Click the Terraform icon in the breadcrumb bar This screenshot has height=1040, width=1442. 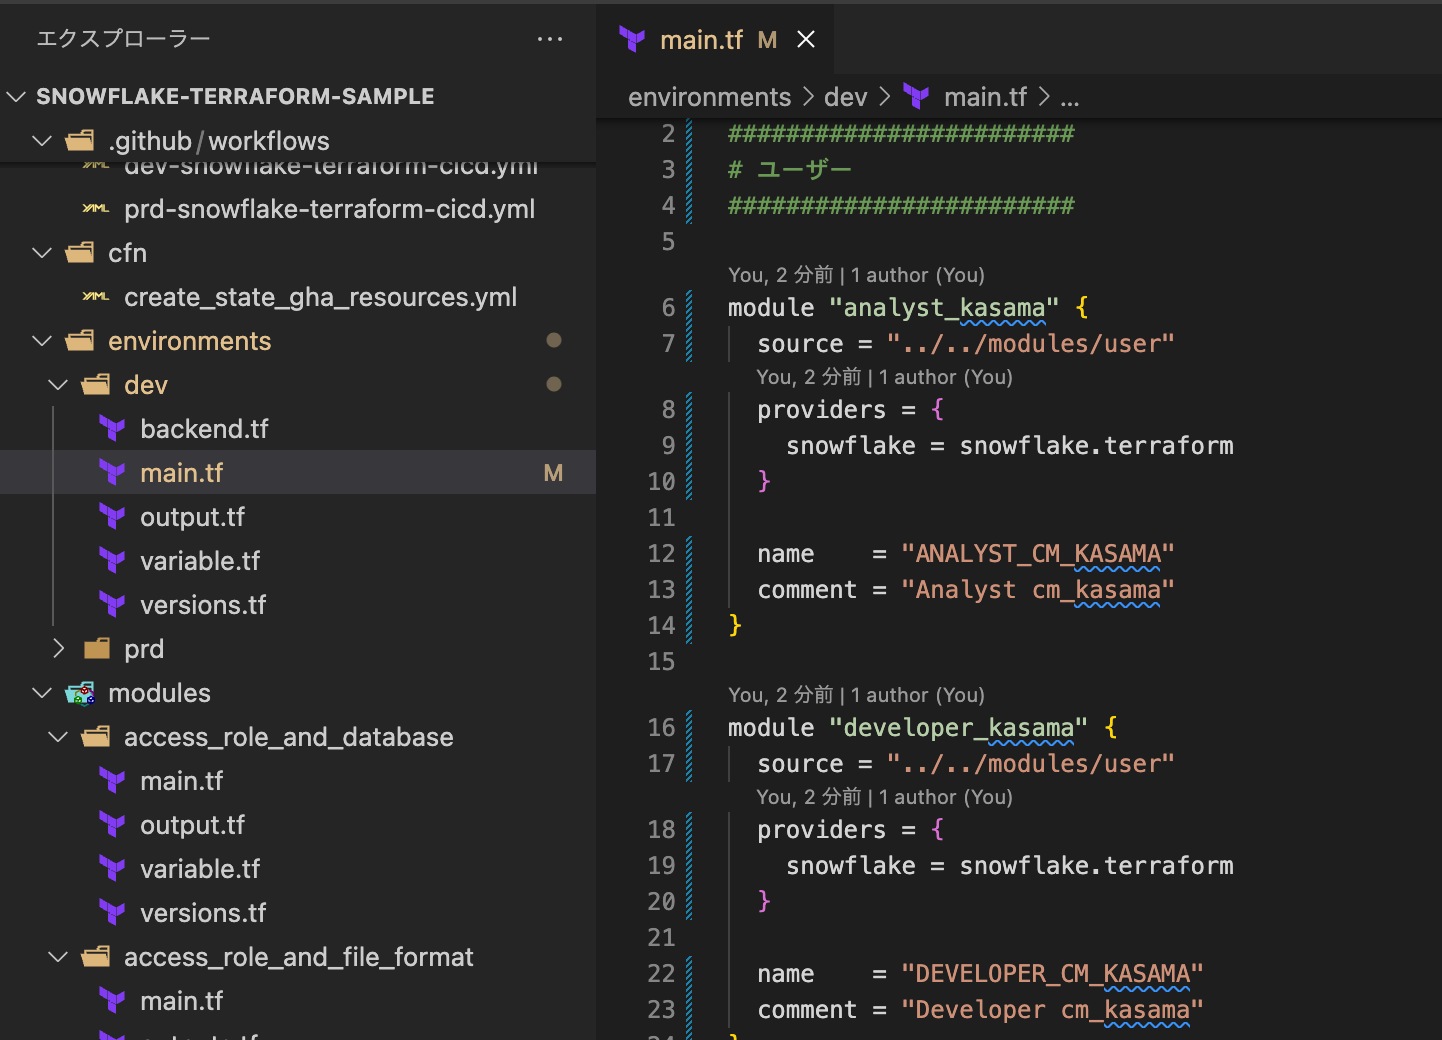click(x=916, y=97)
